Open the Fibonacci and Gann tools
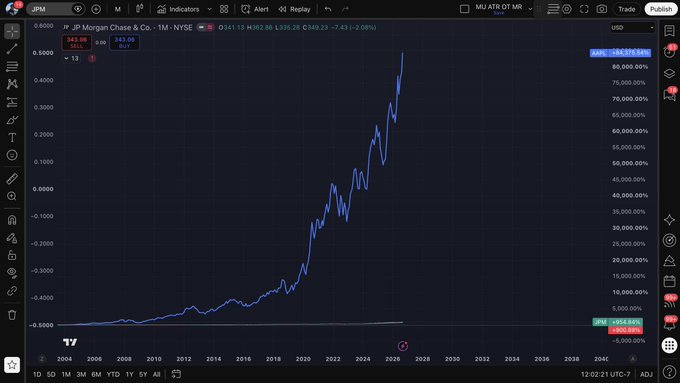 [x=12, y=66]
